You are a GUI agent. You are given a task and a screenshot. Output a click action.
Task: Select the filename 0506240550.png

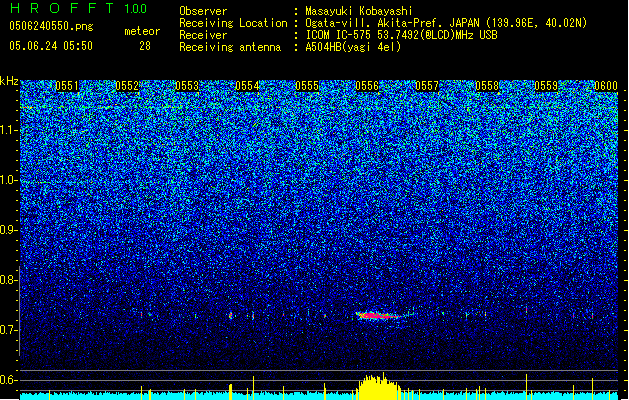tap(51, 26)
